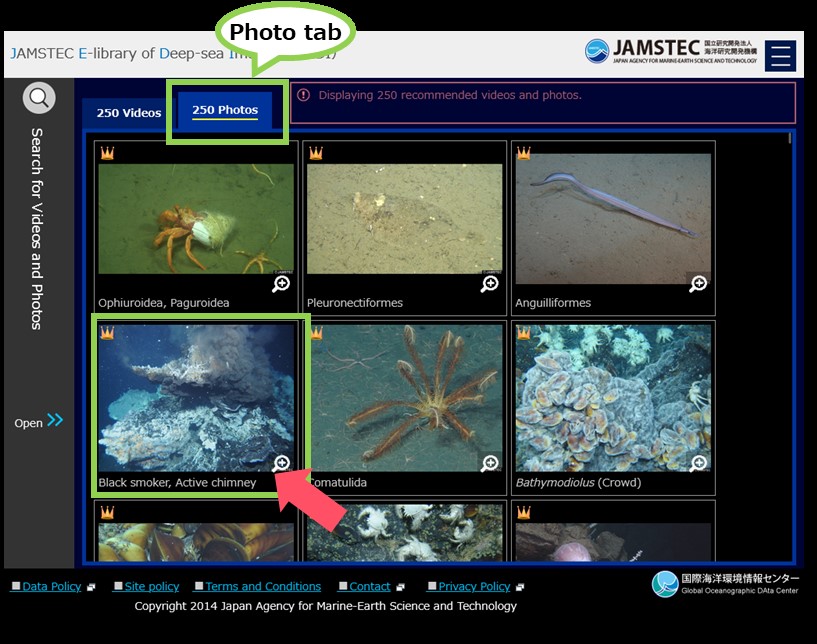Click the crown icon on the Black smoker card
The width and height of the screenshot is (817, 644).
[x=107, y=332]
